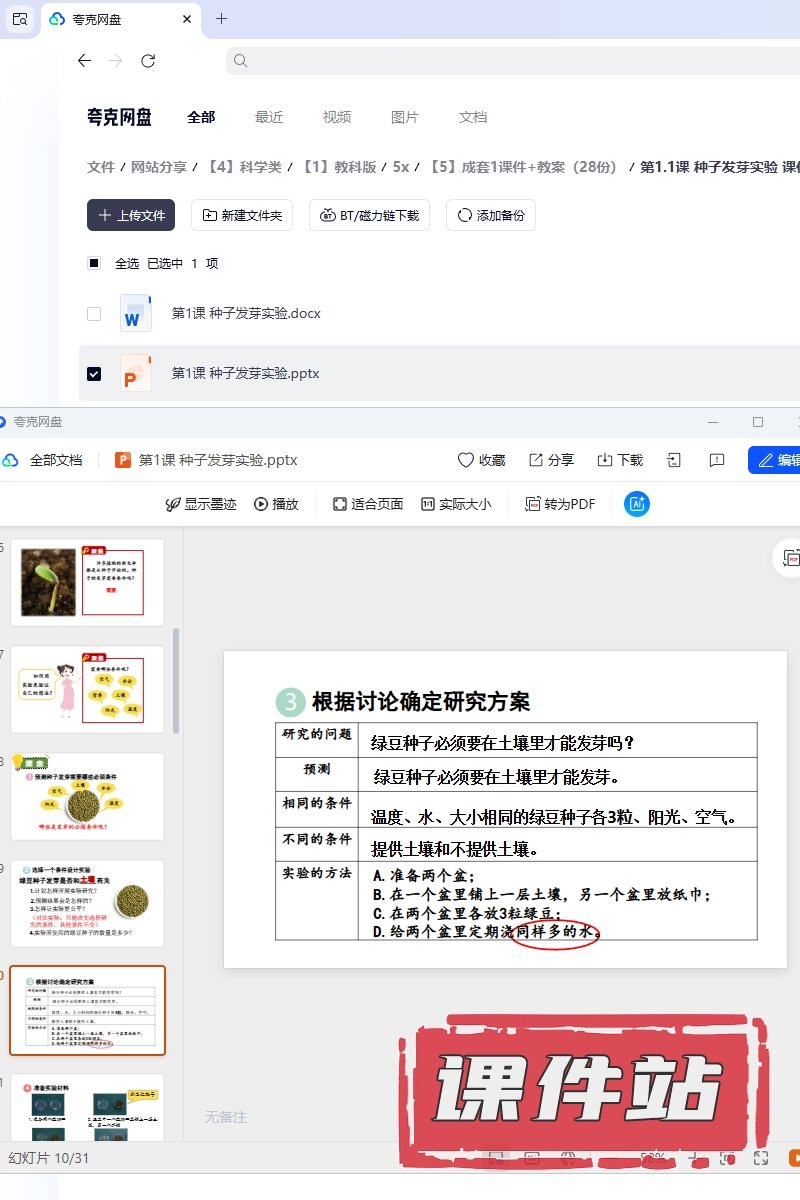This screenshot has height=1200, width=800.
Task: Click 实际大小 actual size icon
Action: click(x=428, y=504)
